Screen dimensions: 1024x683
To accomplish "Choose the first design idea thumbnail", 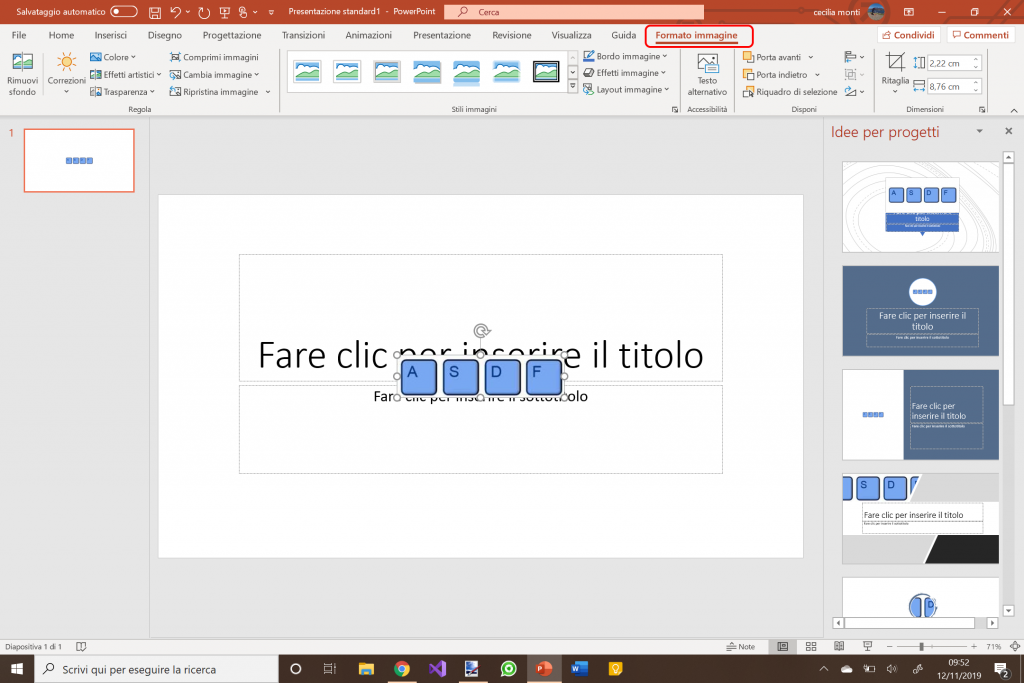I will (920, 207).
